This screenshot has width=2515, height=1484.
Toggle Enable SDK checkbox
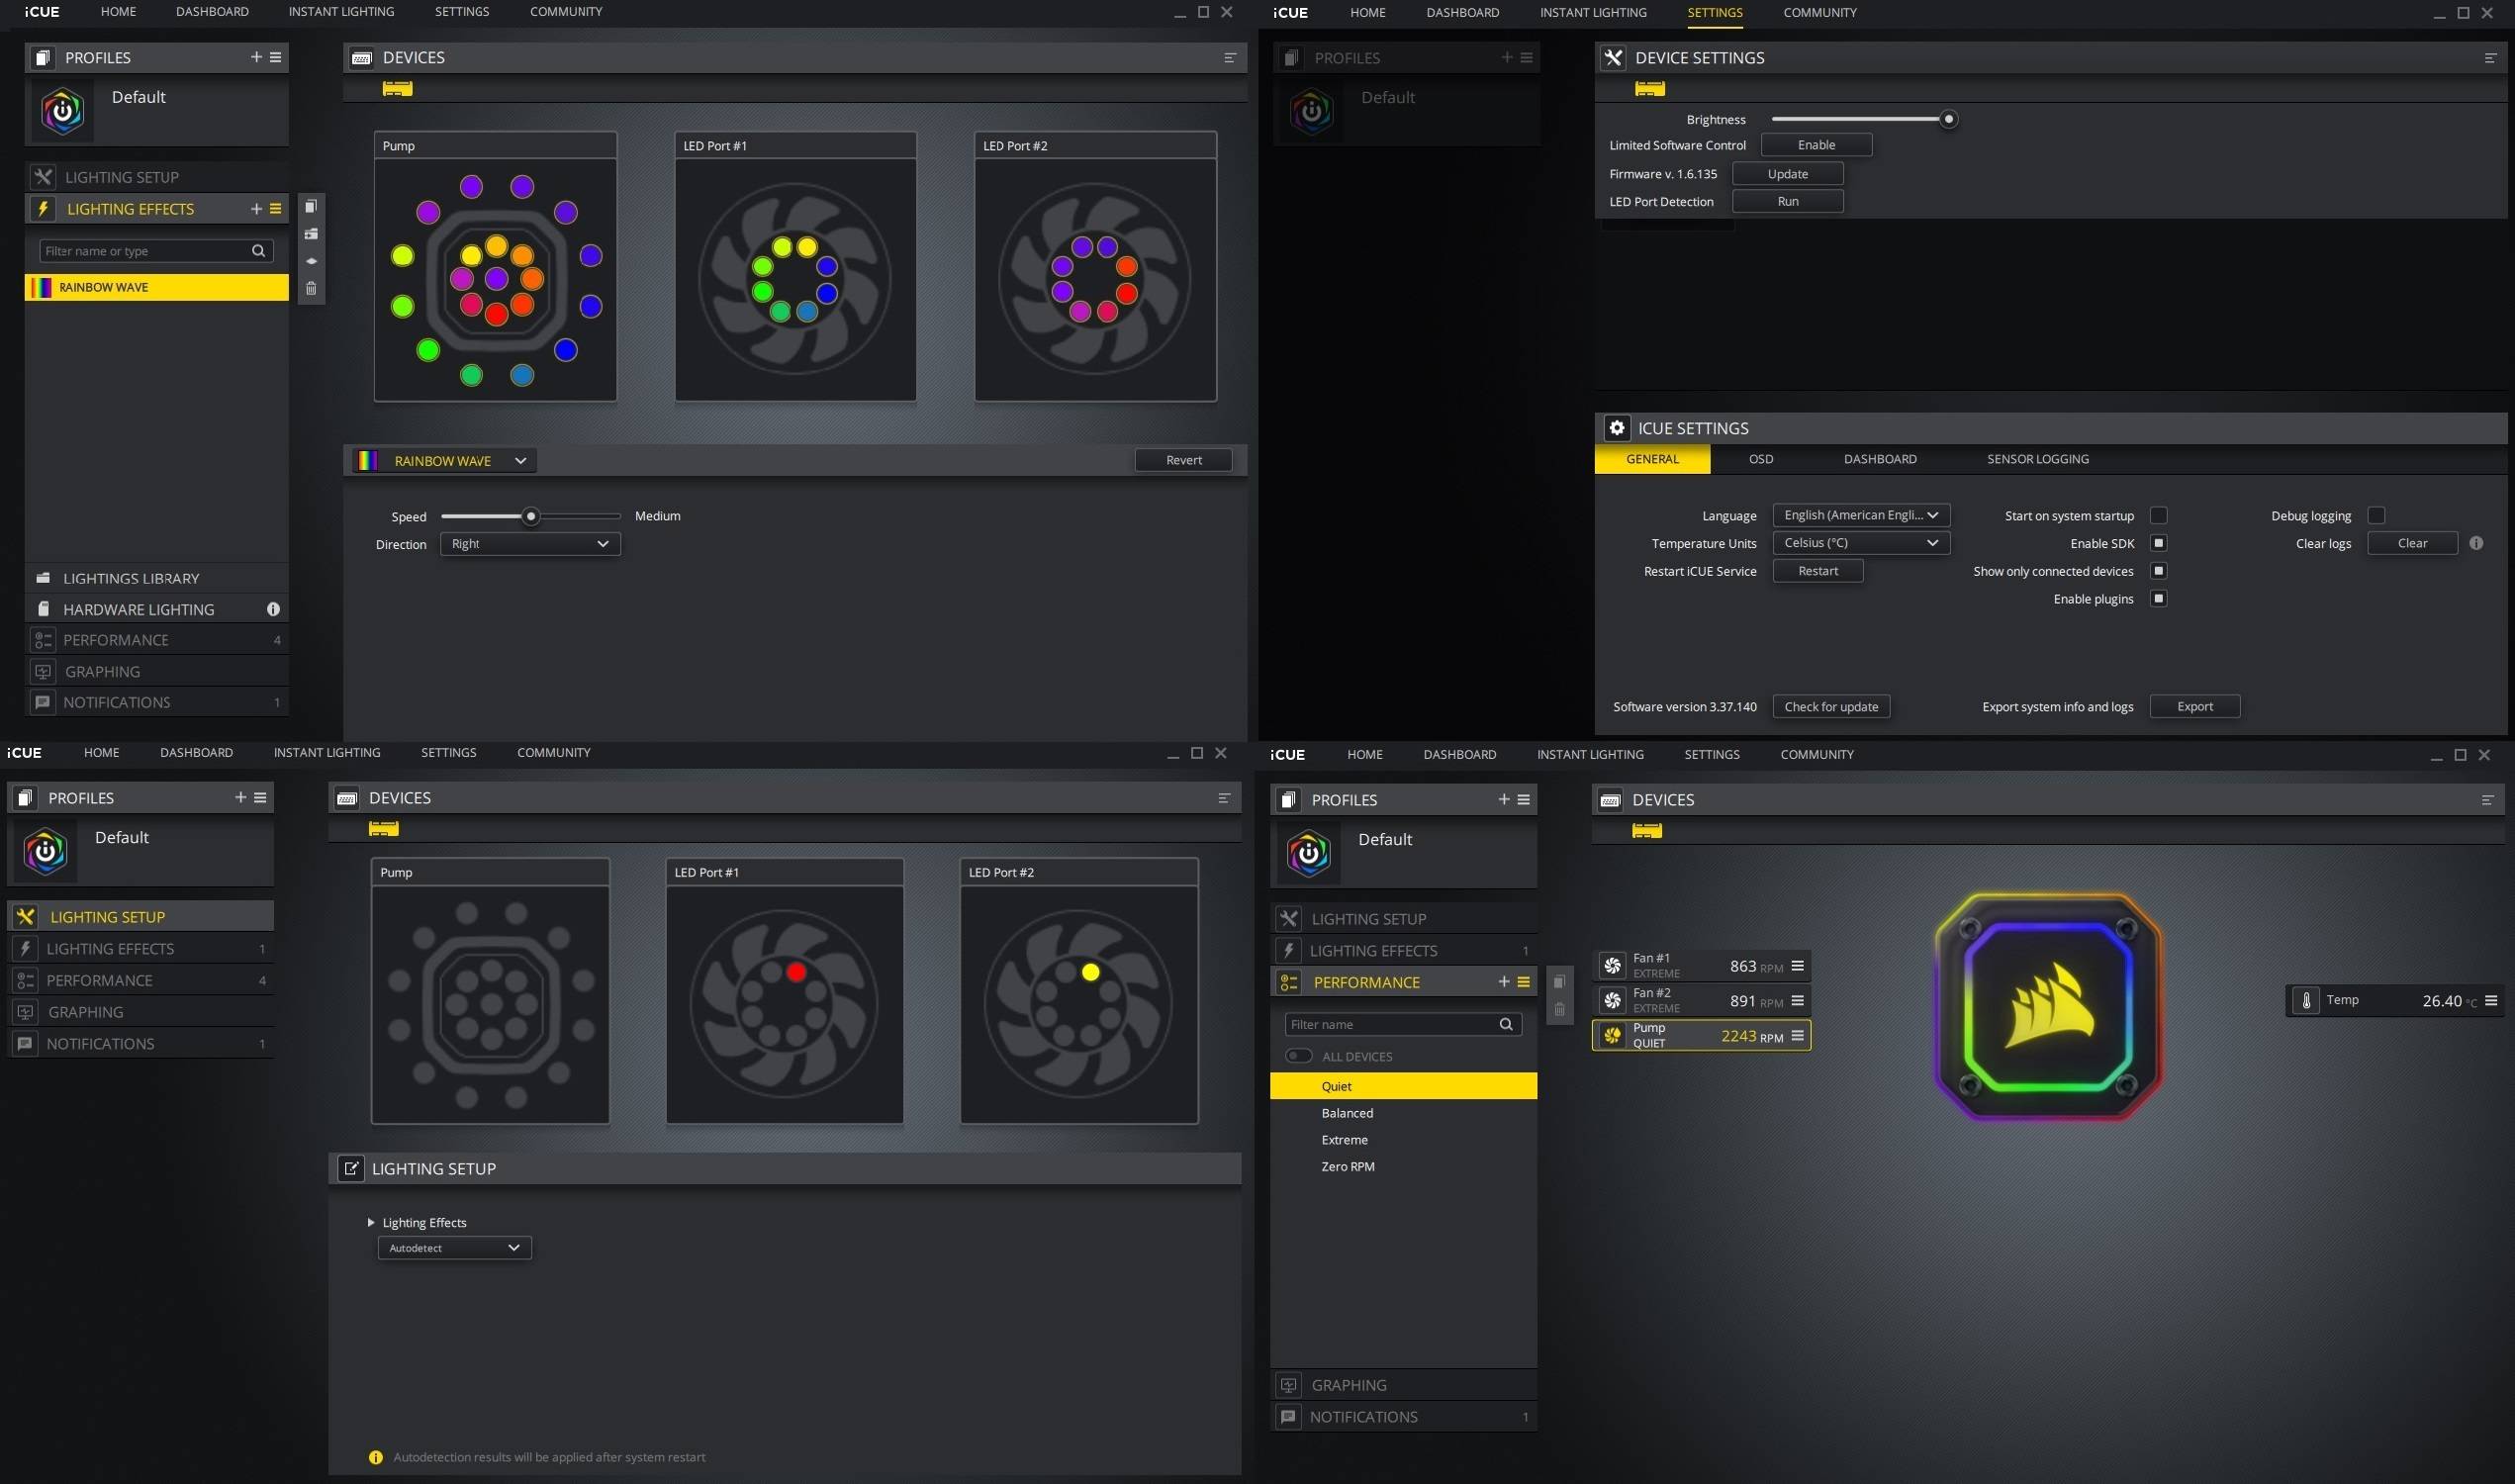pos(2158,543)
